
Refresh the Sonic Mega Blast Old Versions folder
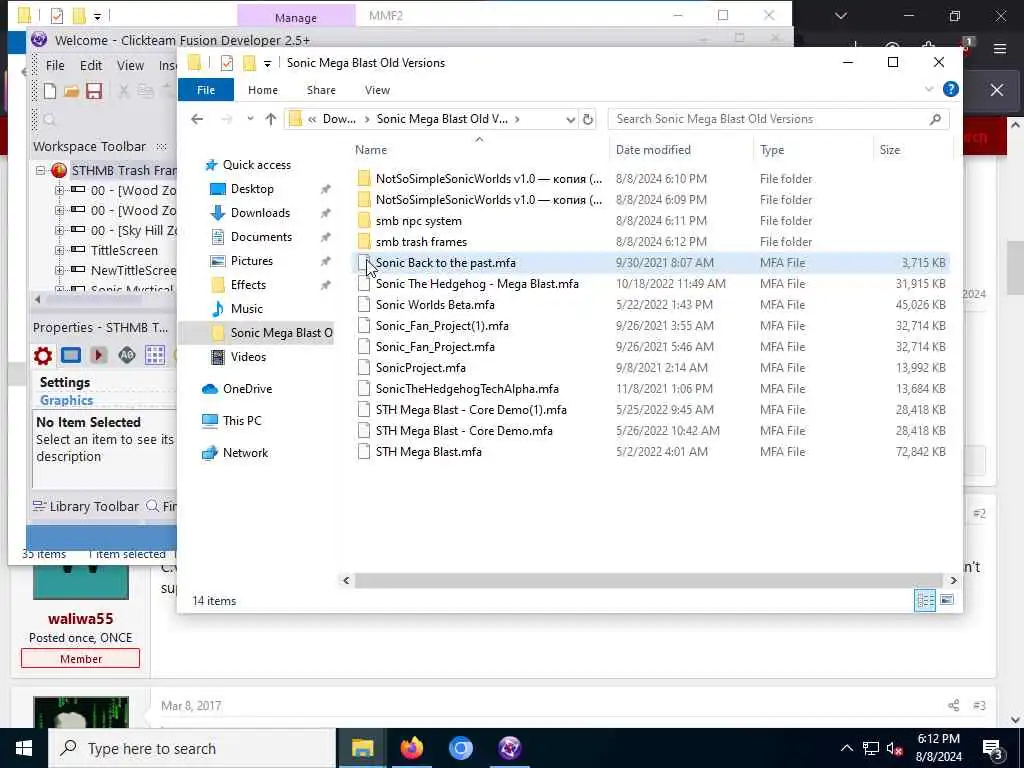[x=588, y=119]
